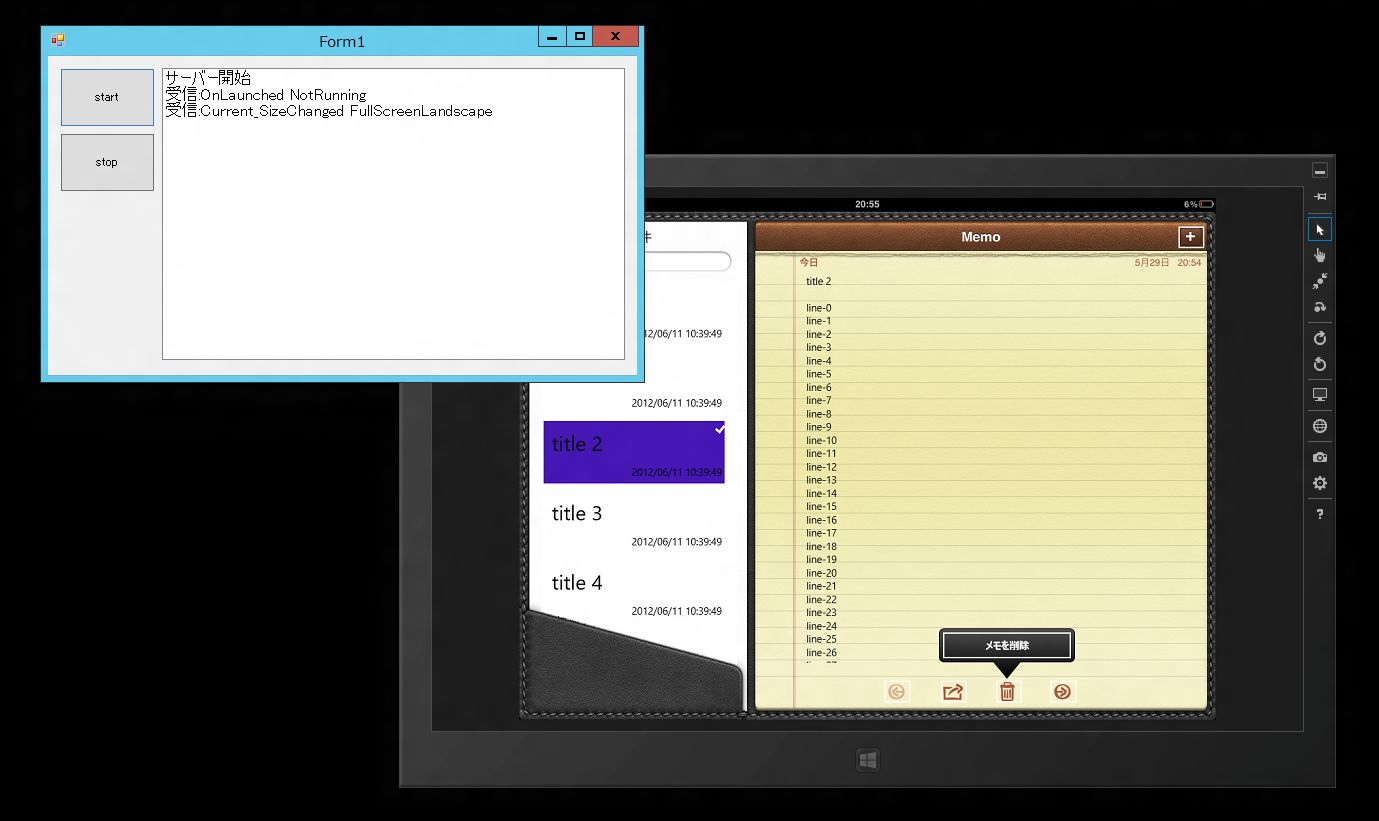
Task: Add a new memo with plus button
Action: pos(1190,237)
